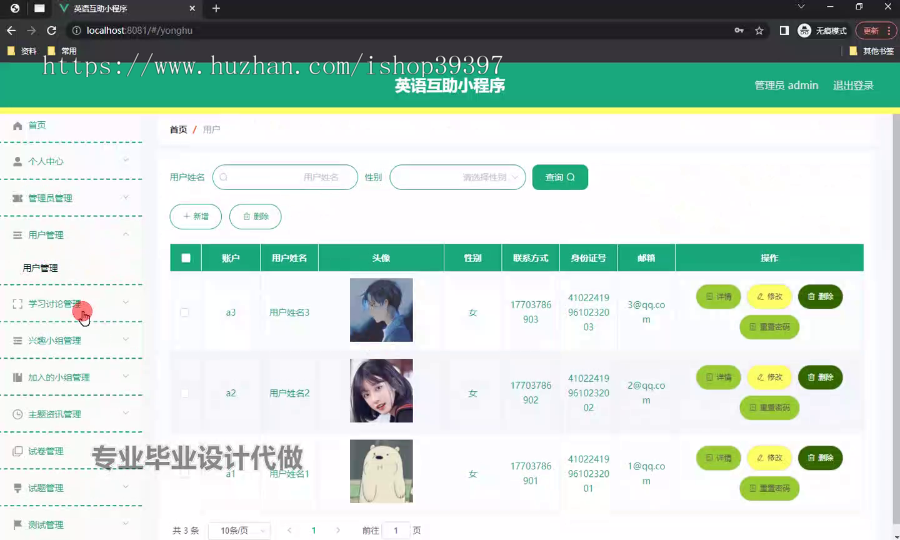The width and height of the screenshot is (900, 540).
Task: Toggle the select-all checkbox in table header
Action: [186, 258]
